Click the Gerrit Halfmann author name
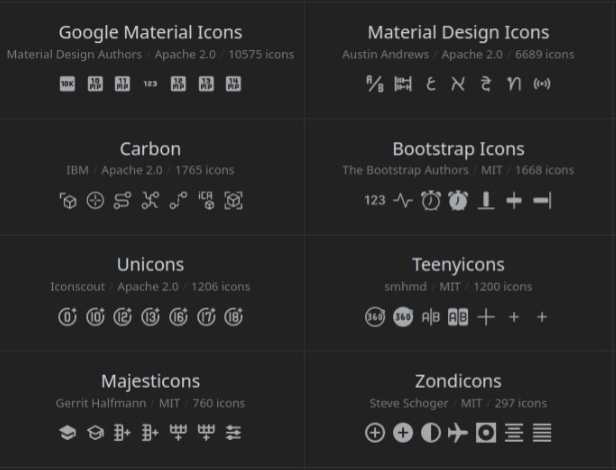616x470 pixels. click(101, 403)
